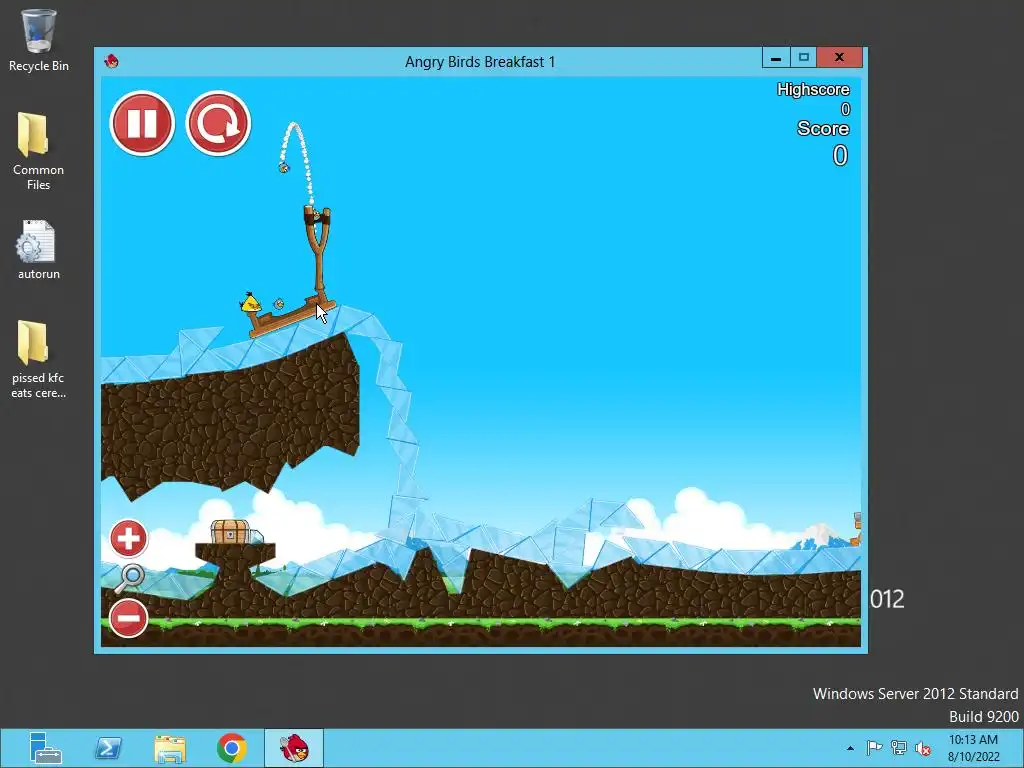Screen dimensions: 1024x768
Task: Close the Angry Birds window
Action: (x=840, y=57)
